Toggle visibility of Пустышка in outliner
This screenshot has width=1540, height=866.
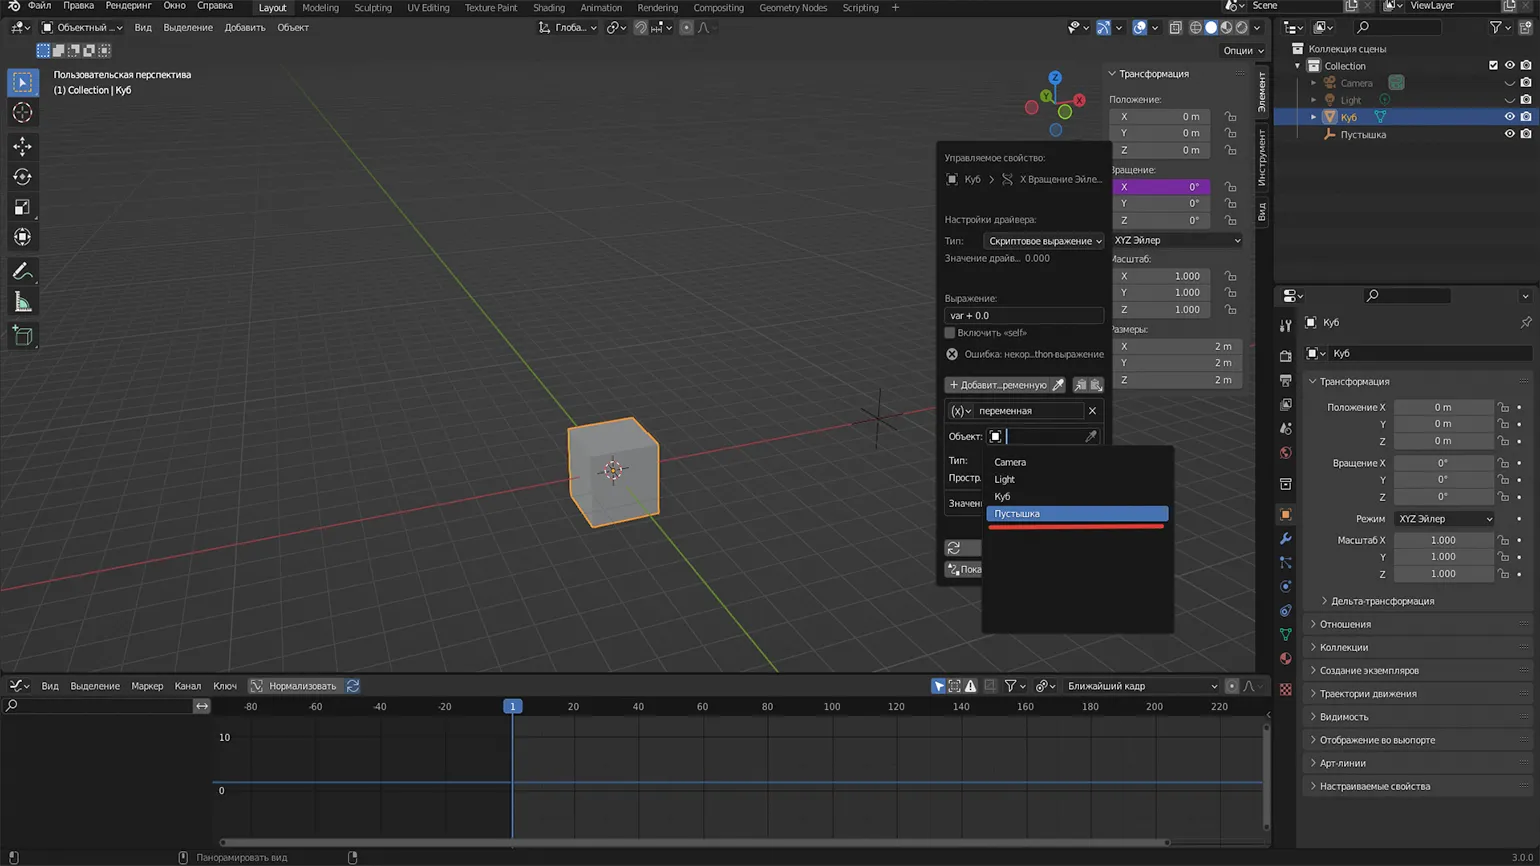click(1509, 134)
